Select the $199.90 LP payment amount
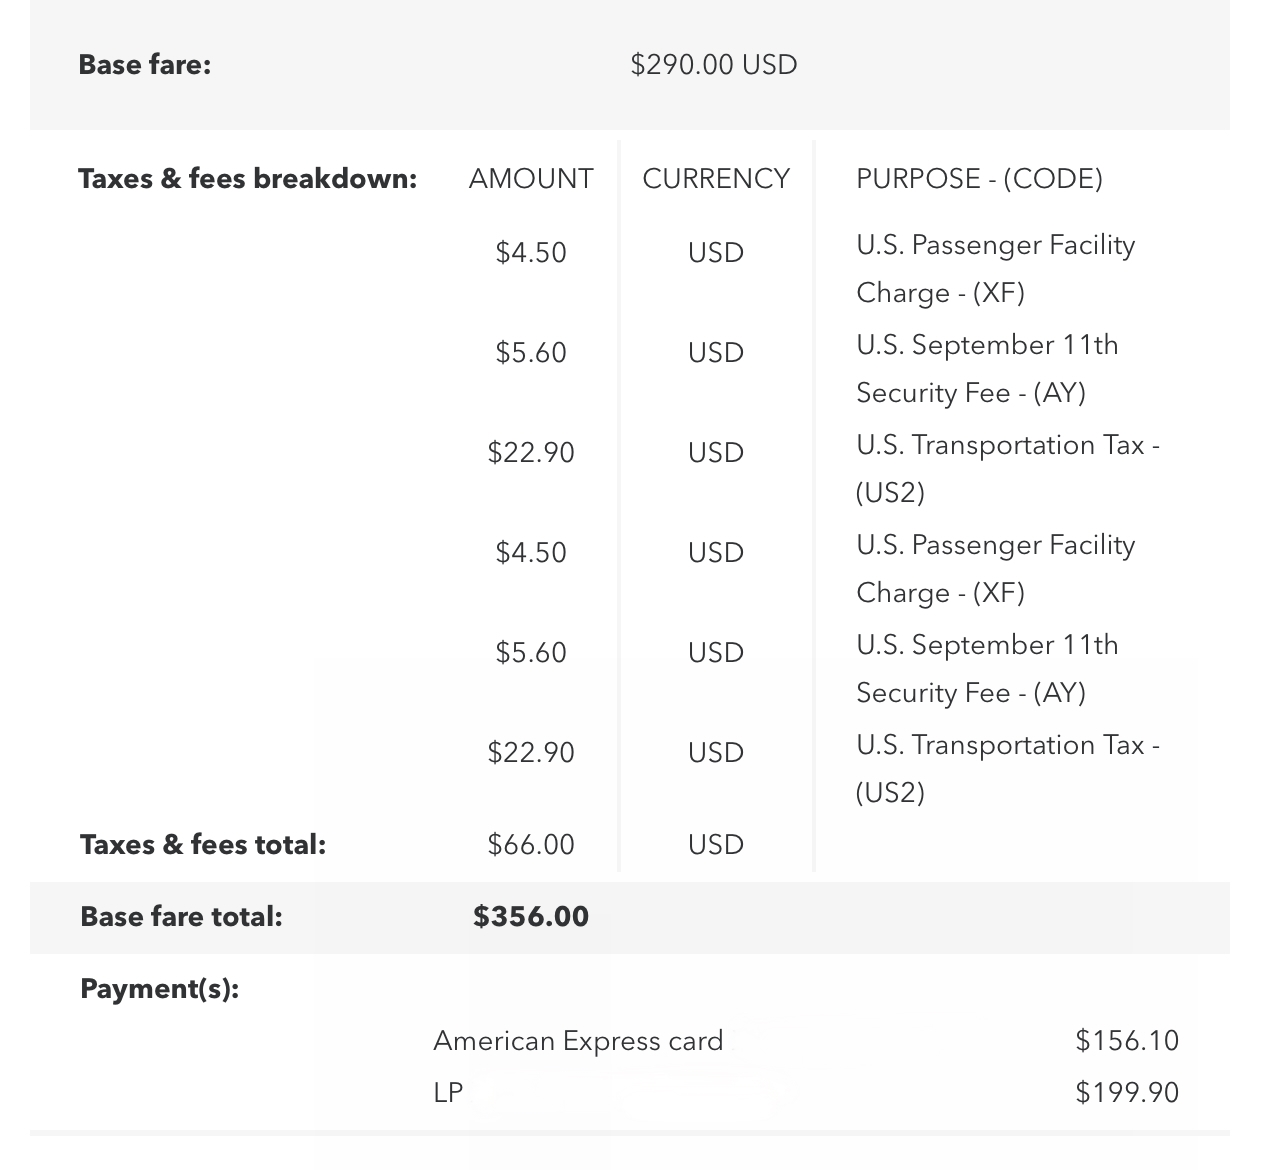Screen dimensions: 1278x1170 [1127, 1093]
